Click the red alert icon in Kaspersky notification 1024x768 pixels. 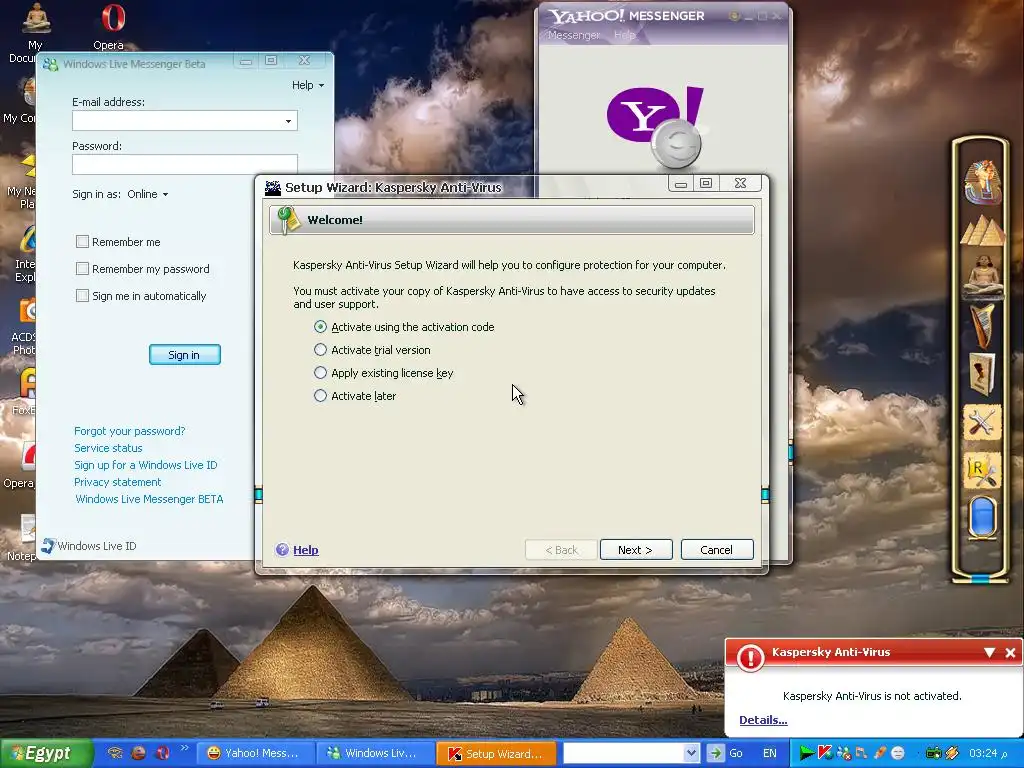tap(750, 657)
